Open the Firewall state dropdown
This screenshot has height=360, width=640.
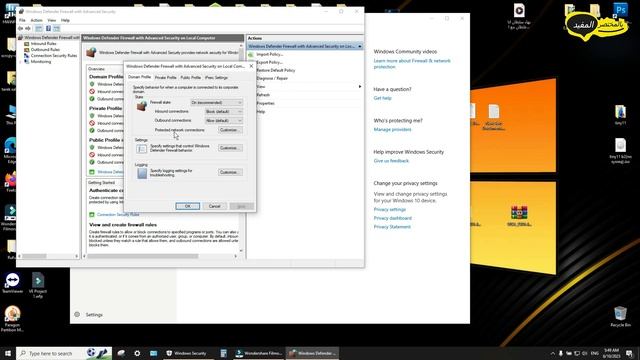[217, 102]
